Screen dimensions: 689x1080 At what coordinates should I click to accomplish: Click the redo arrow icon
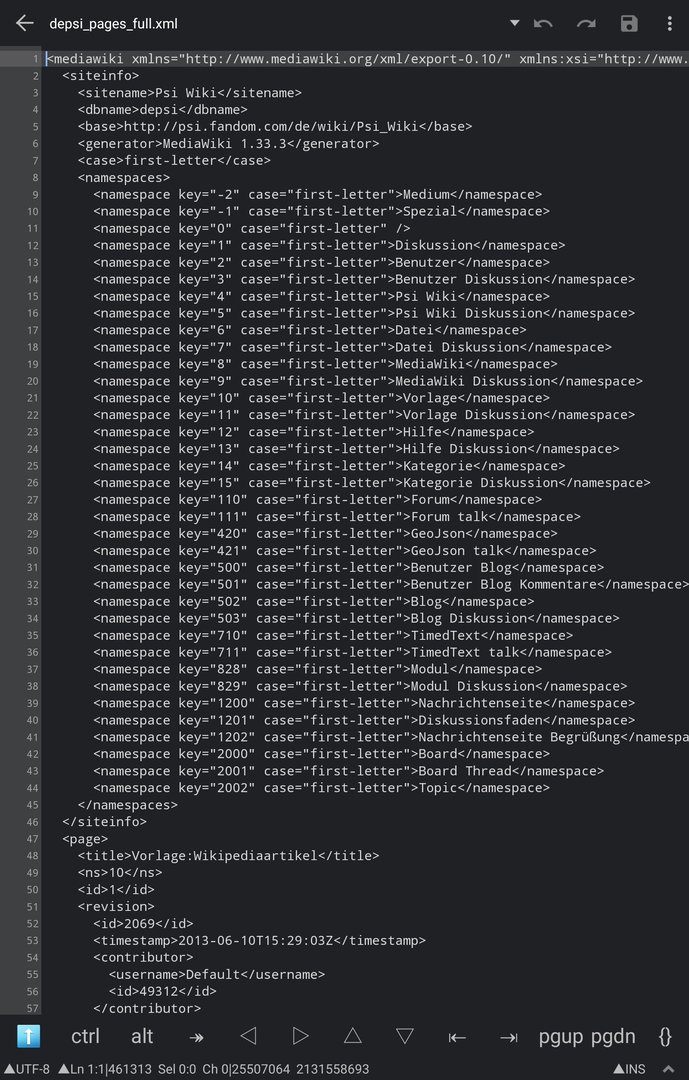[586, 24]
